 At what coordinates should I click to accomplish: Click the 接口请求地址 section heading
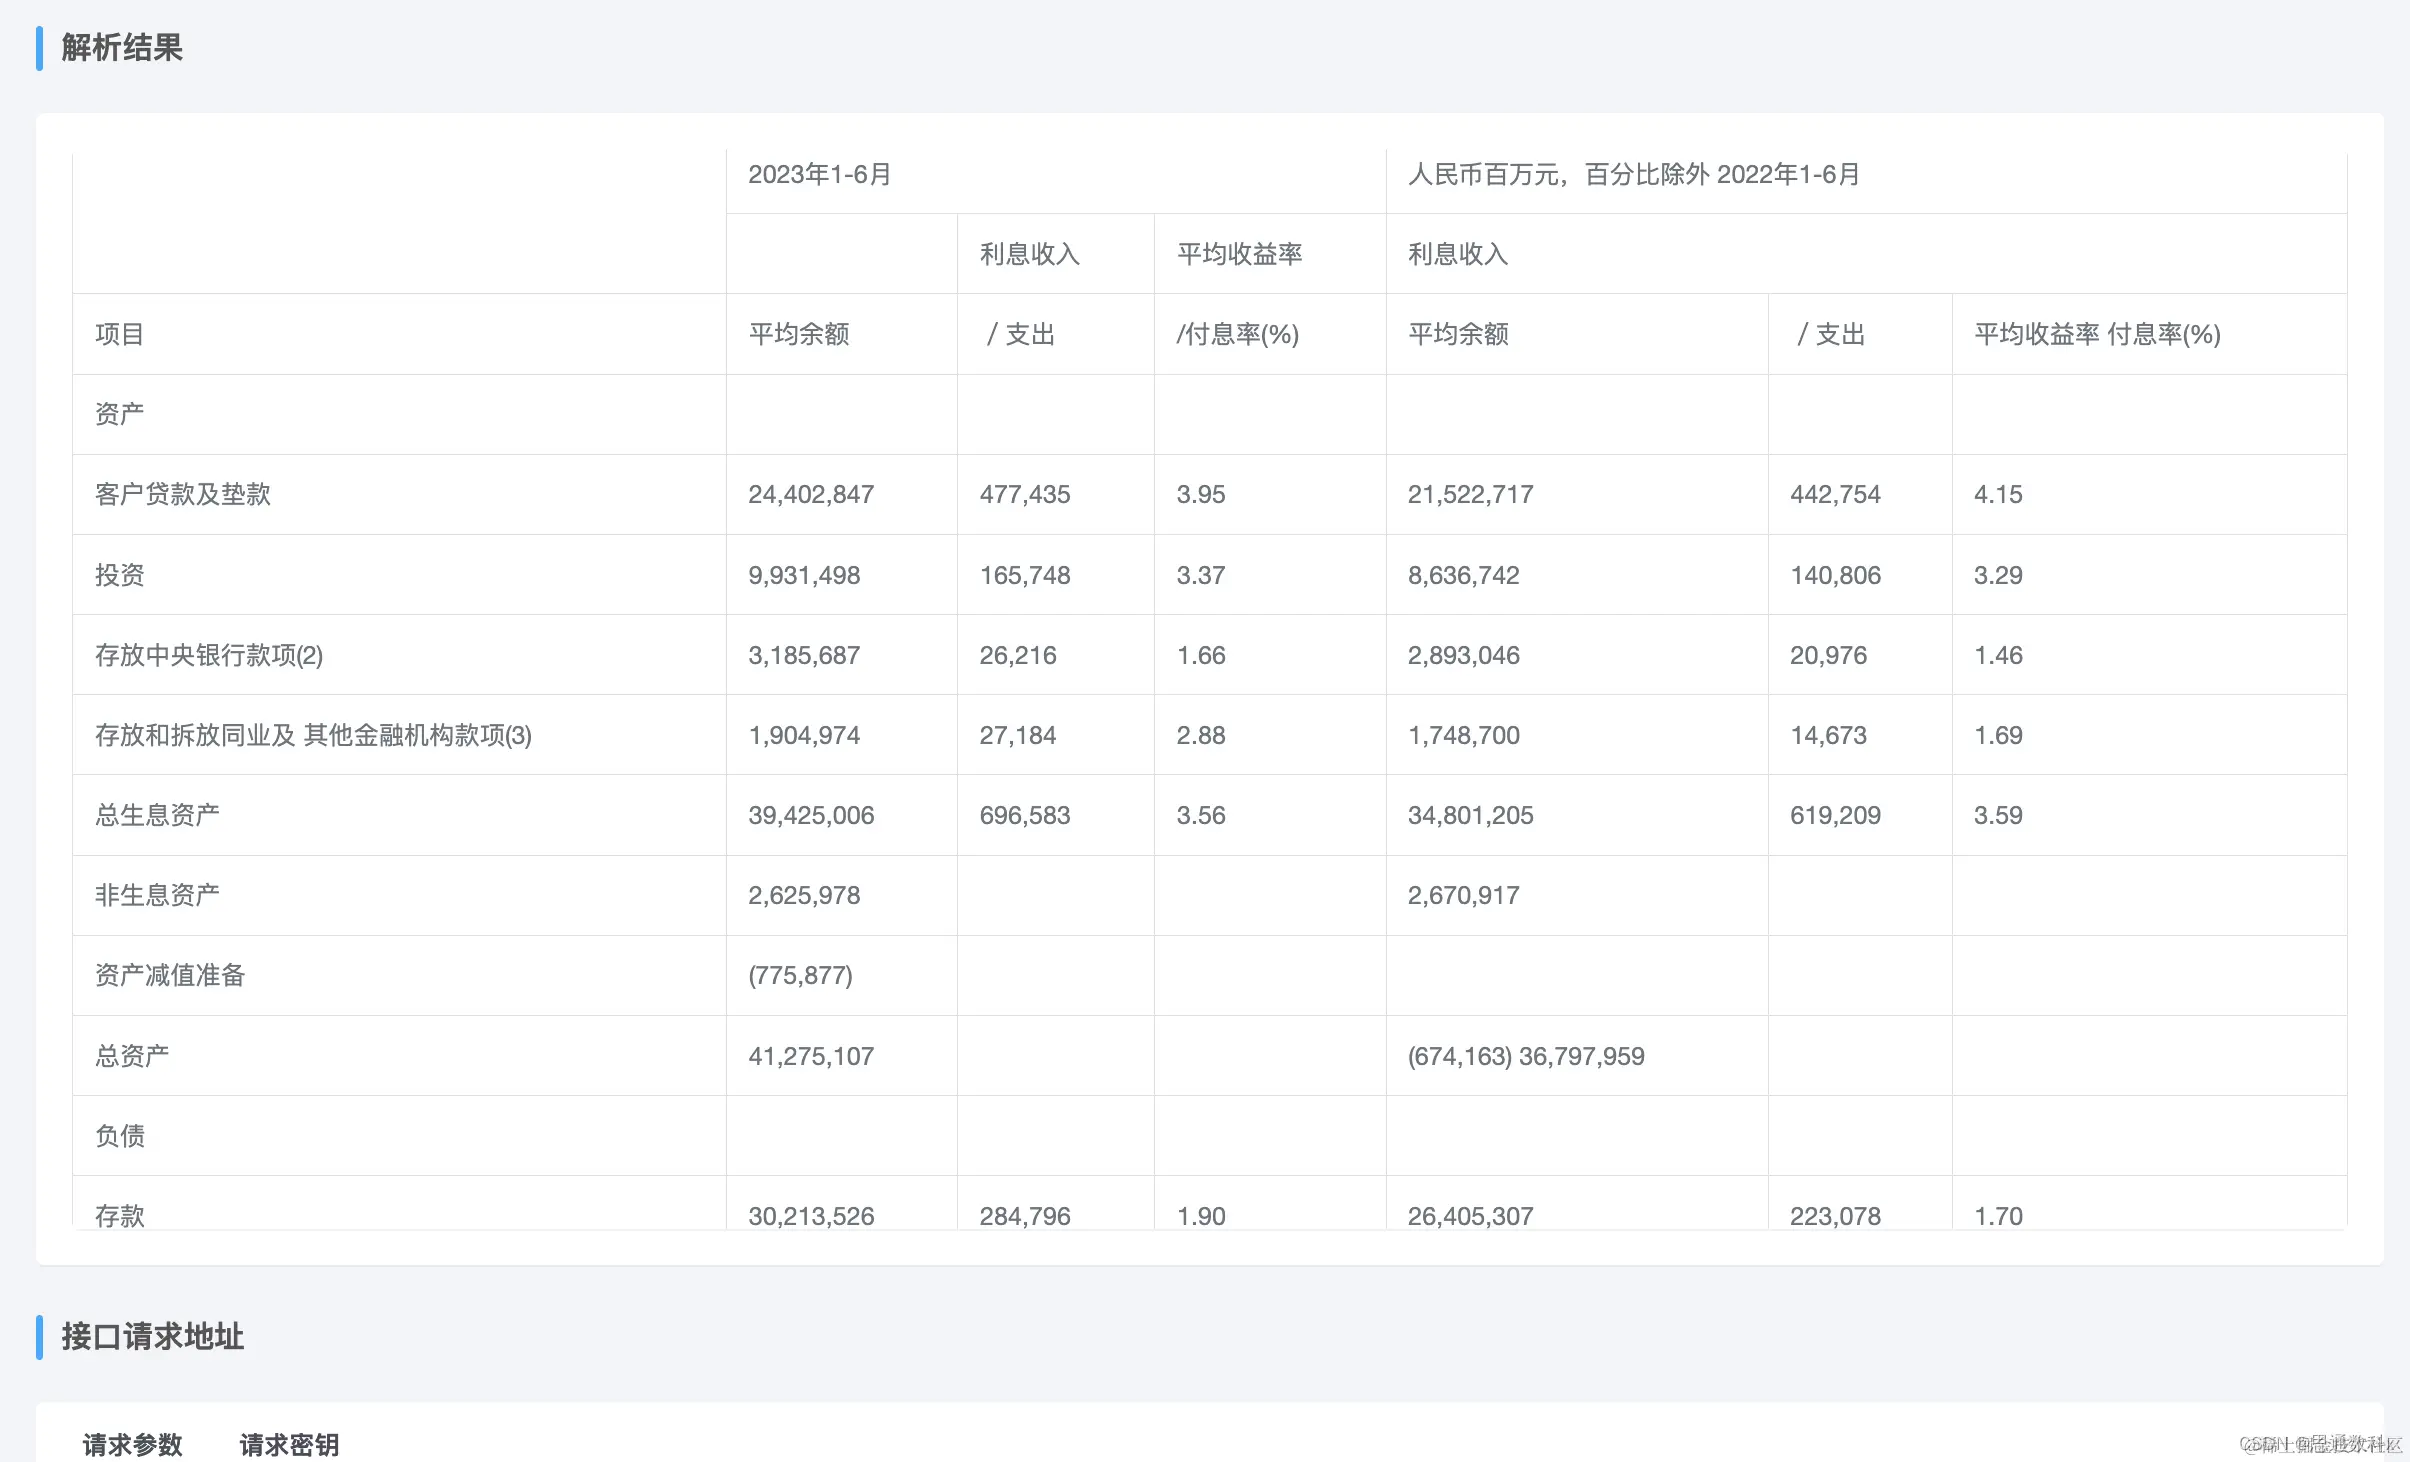[152, 1336]
